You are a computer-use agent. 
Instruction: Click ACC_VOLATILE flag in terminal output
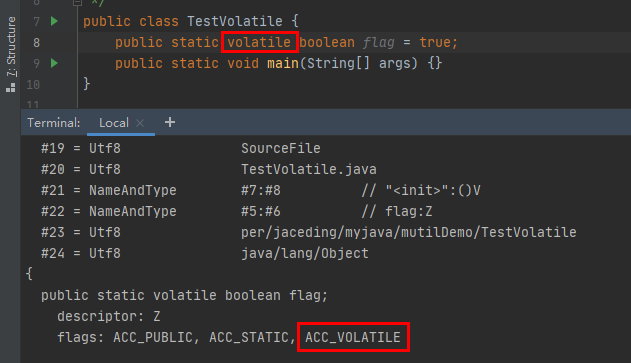point(353,337)
